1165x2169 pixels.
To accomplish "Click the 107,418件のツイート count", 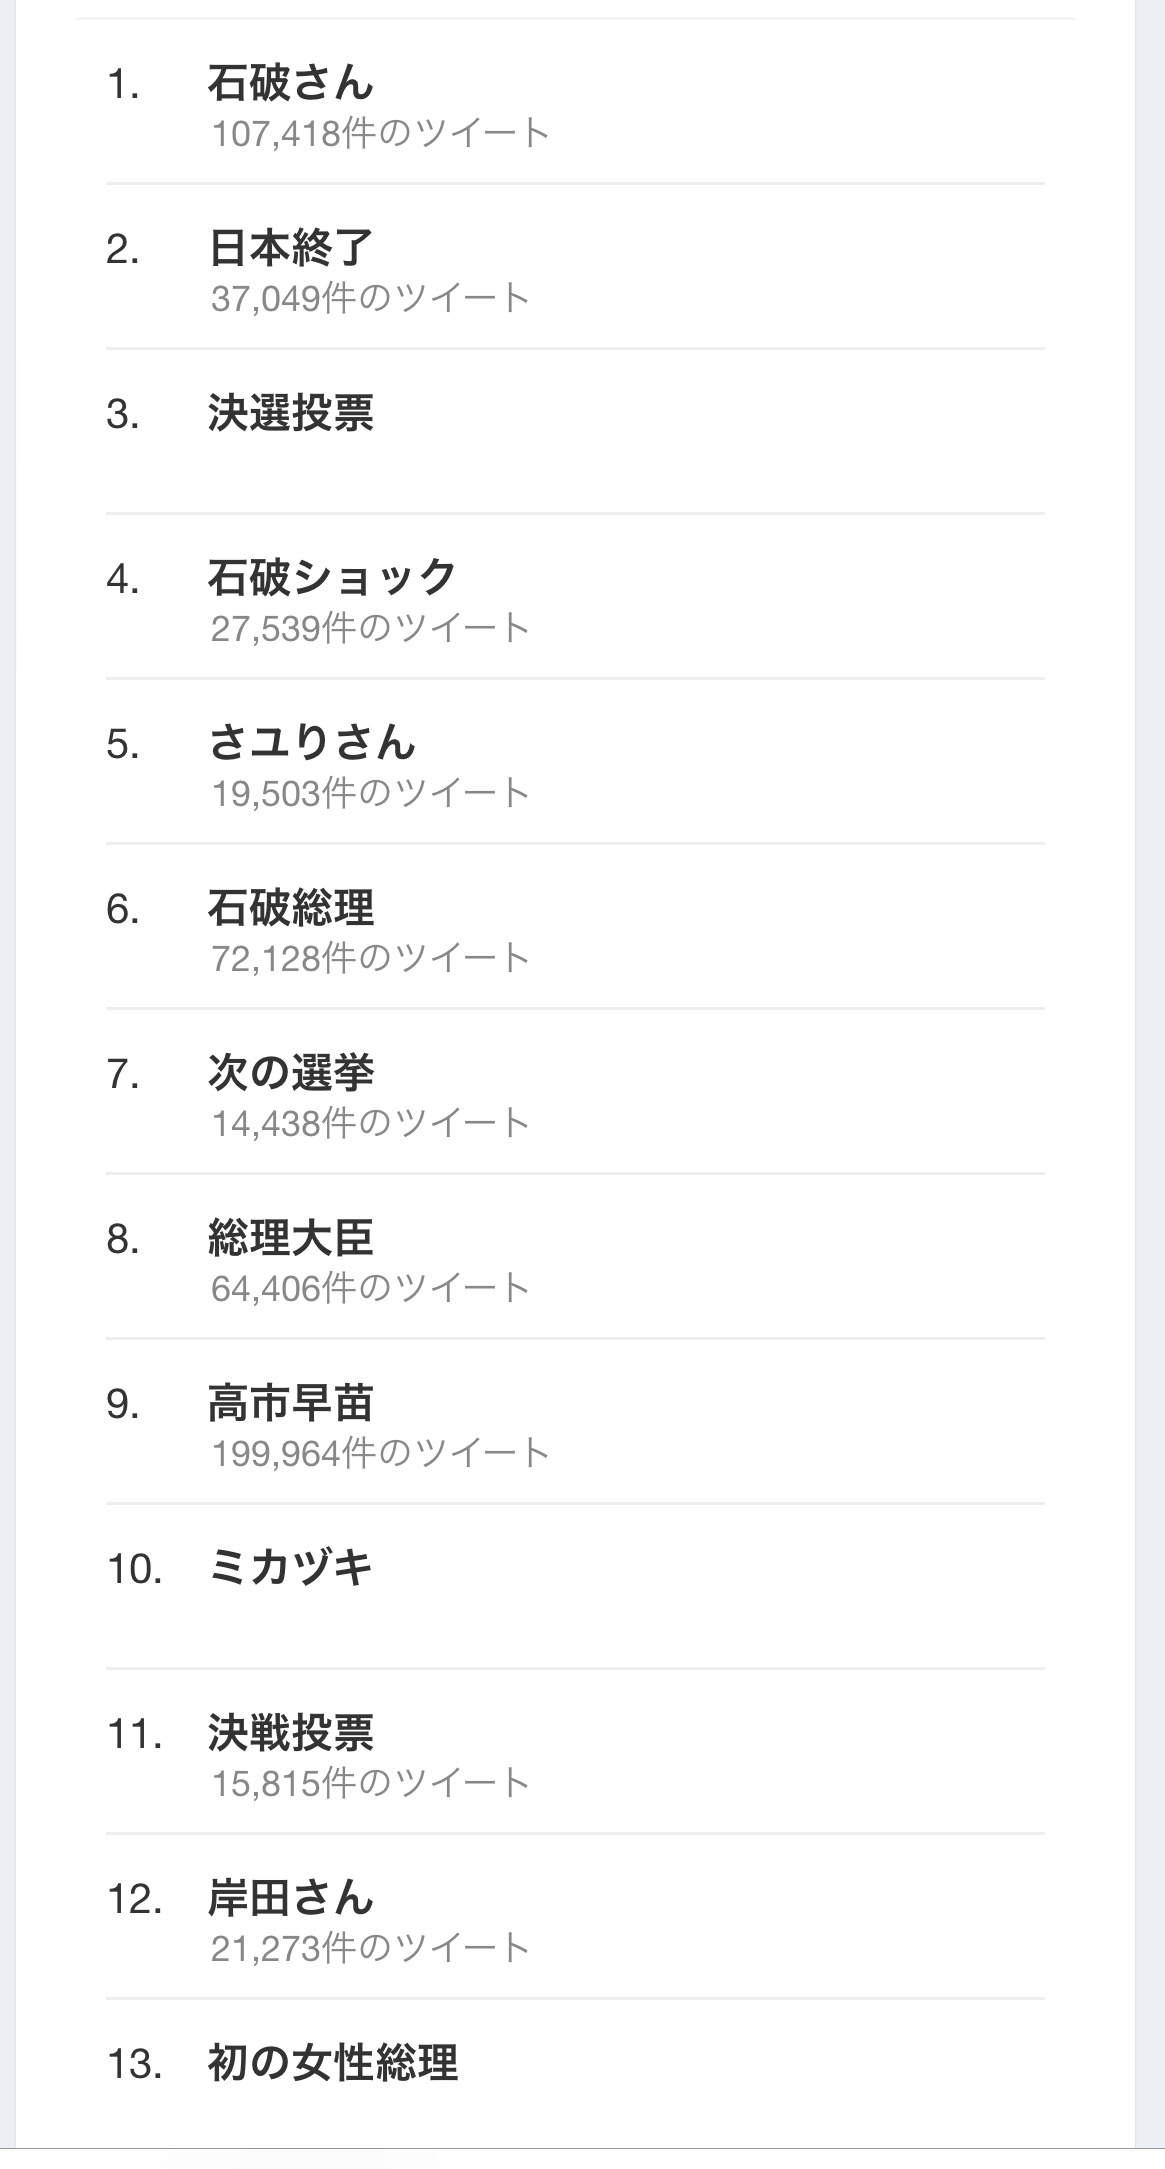I will [380, 133].
